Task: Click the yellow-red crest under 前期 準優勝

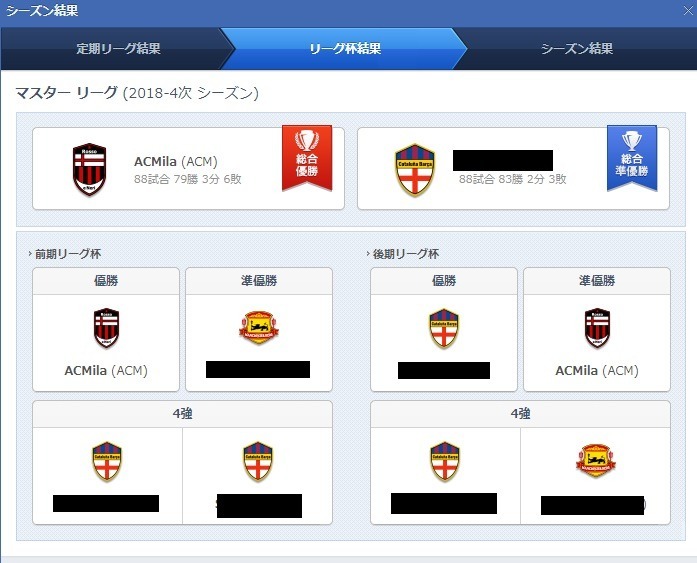Action: pyautogui.click(x=259, y=327)
